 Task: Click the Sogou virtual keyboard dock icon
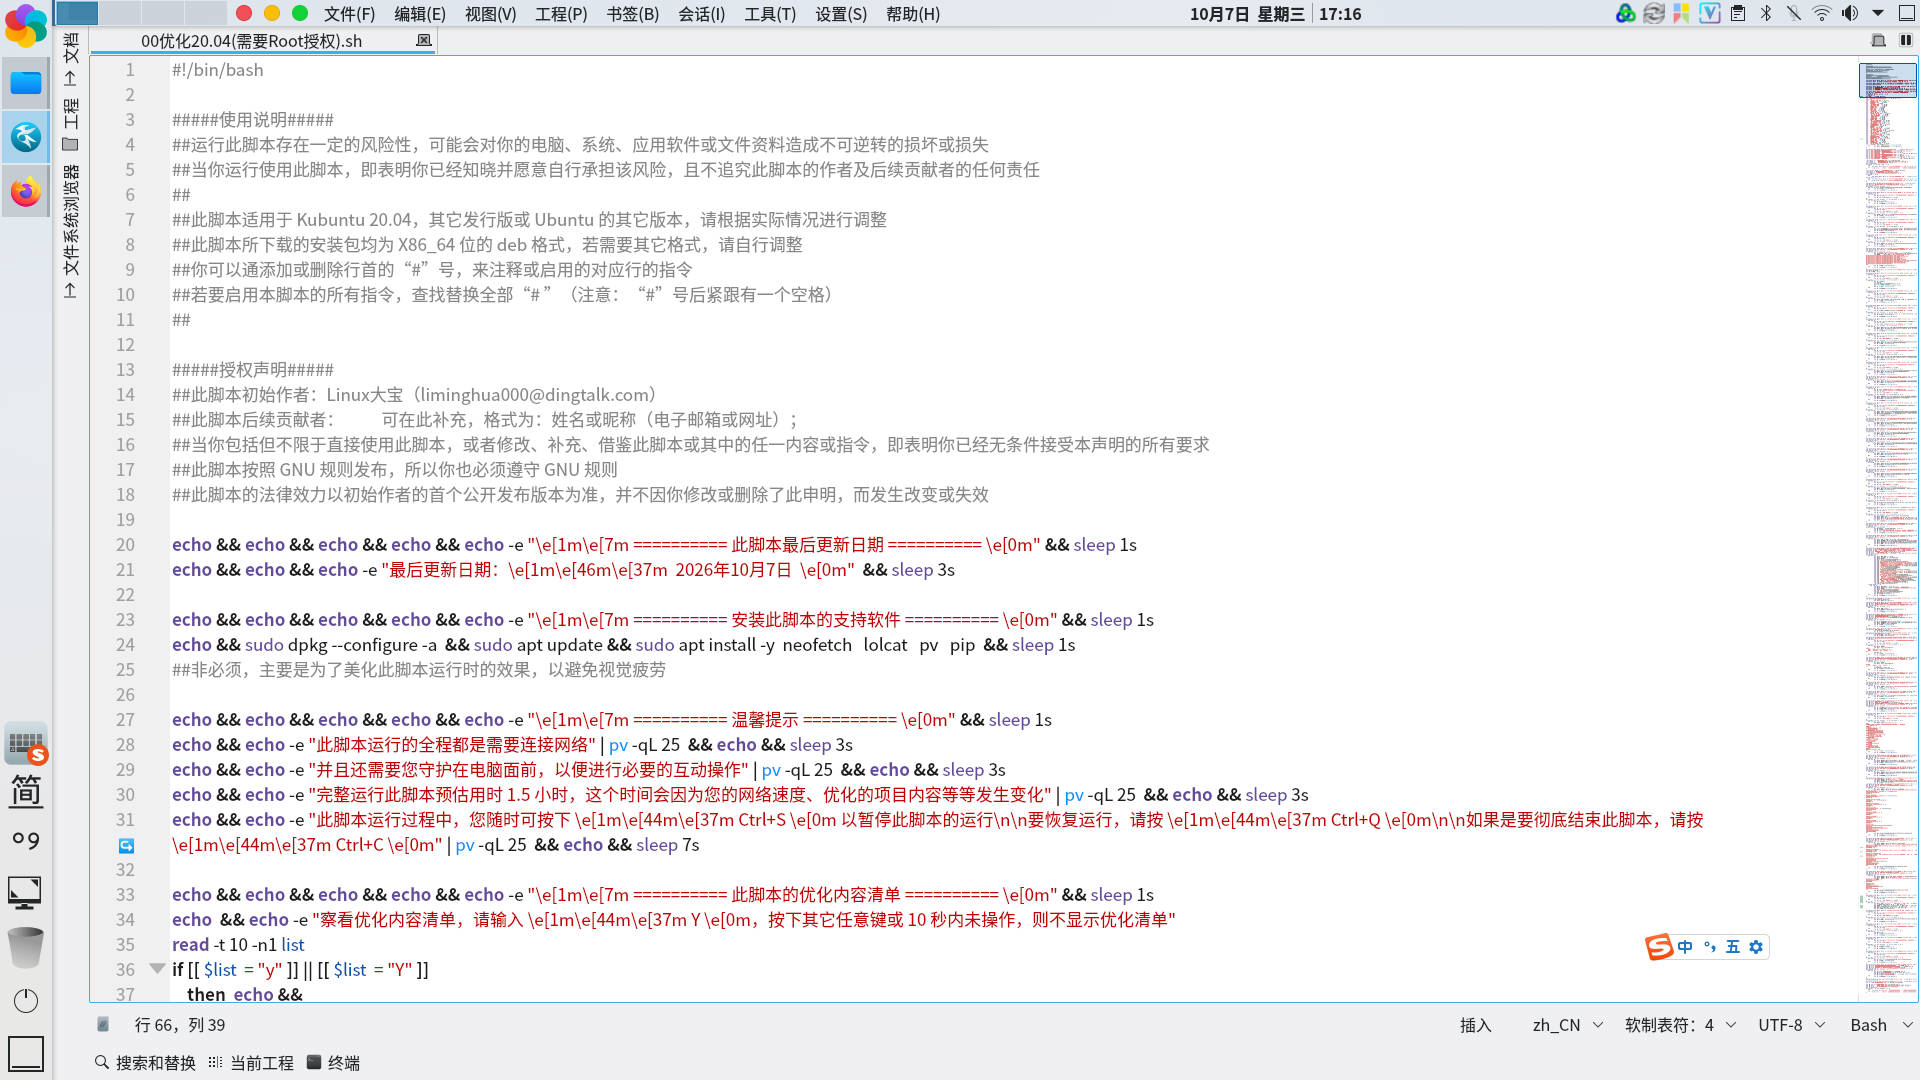26,744
